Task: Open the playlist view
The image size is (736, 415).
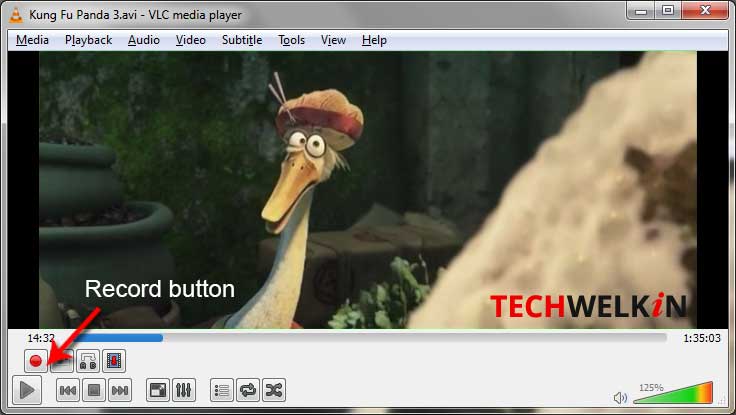Action: coord(222,390)
